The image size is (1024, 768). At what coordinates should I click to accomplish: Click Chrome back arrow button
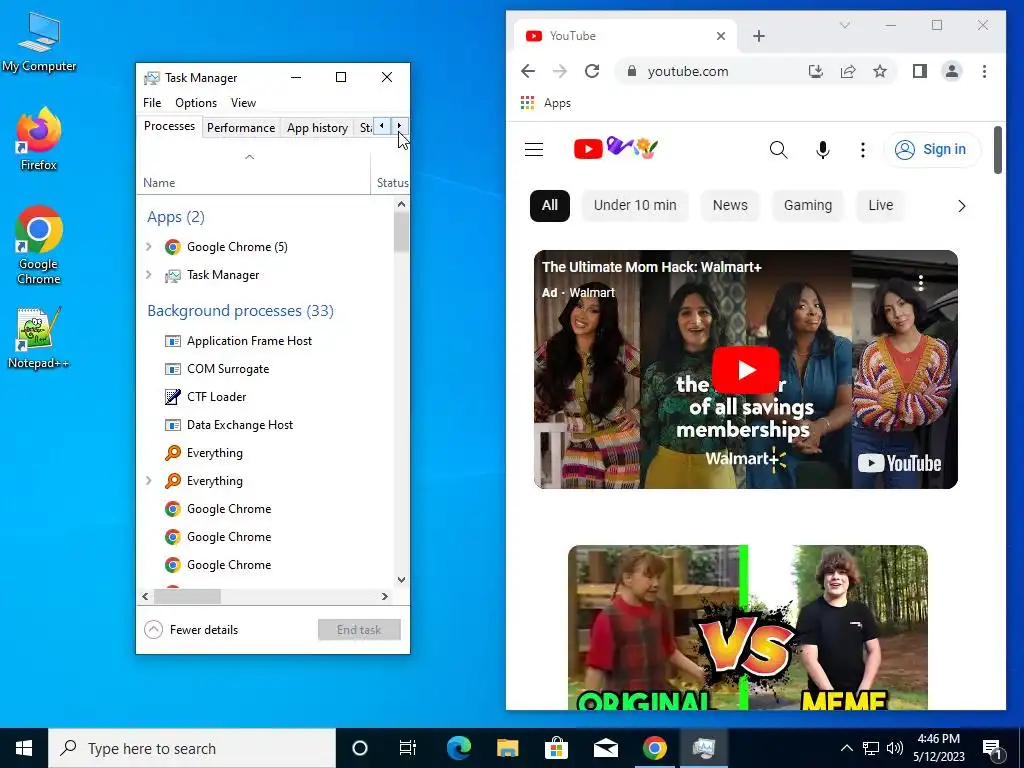click(x=528, y=71)
